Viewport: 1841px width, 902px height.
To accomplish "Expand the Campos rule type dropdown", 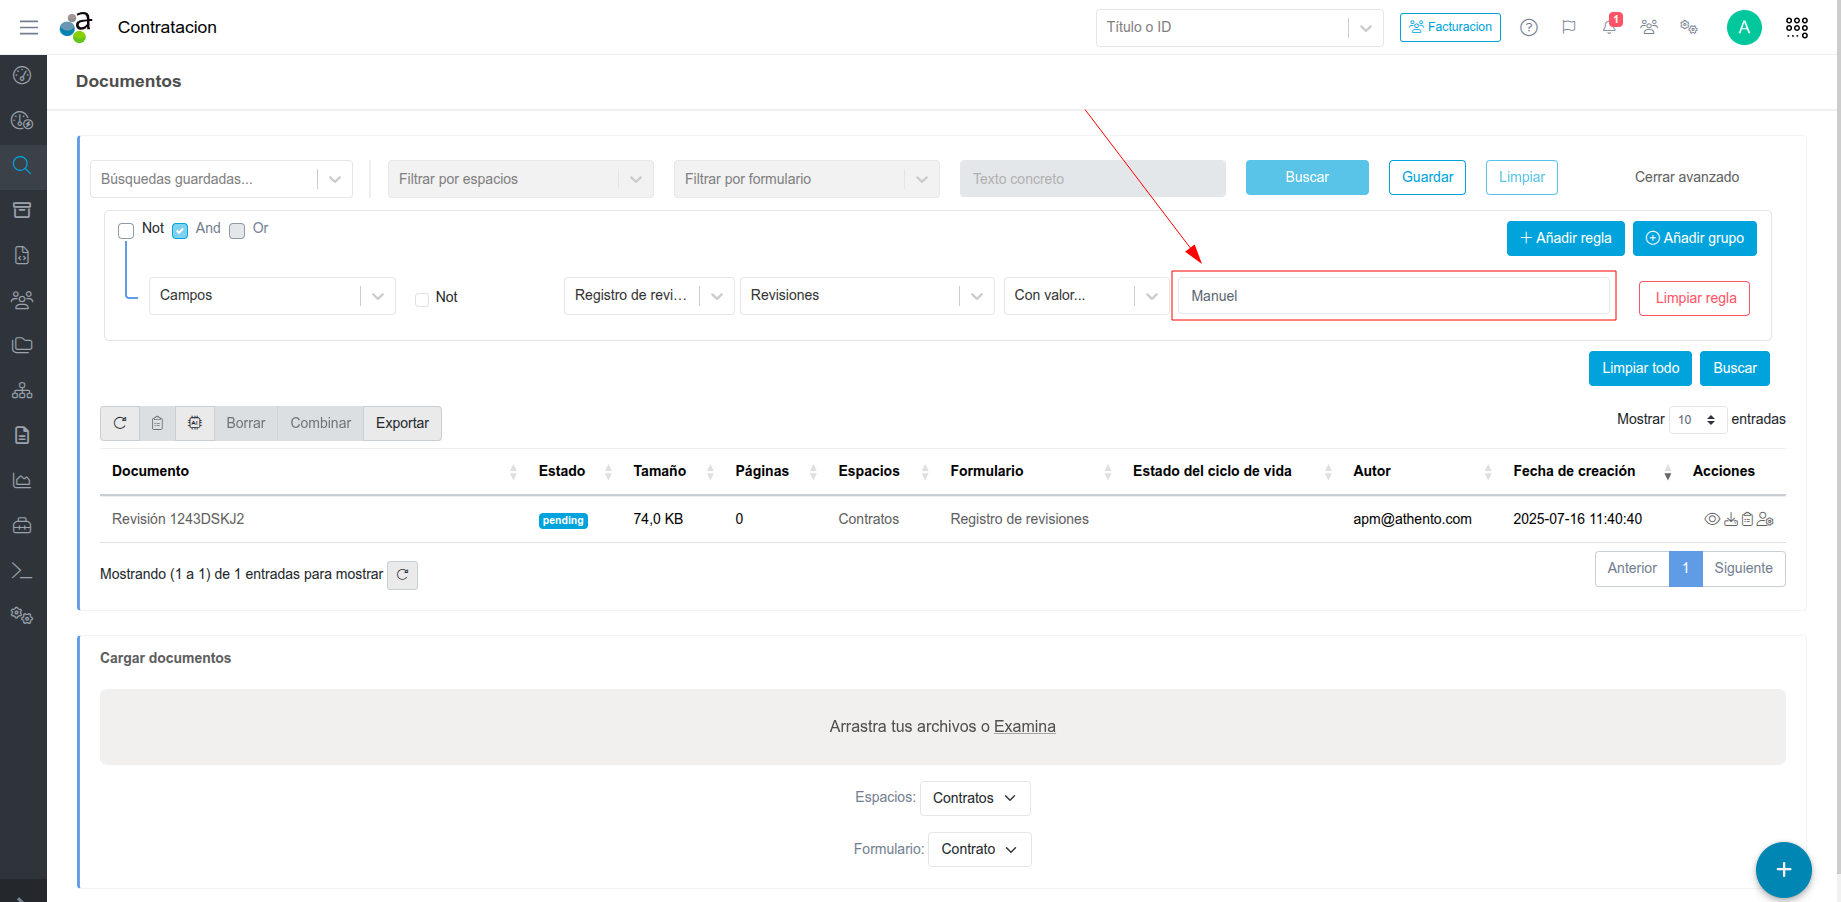I will coord(271,296).
